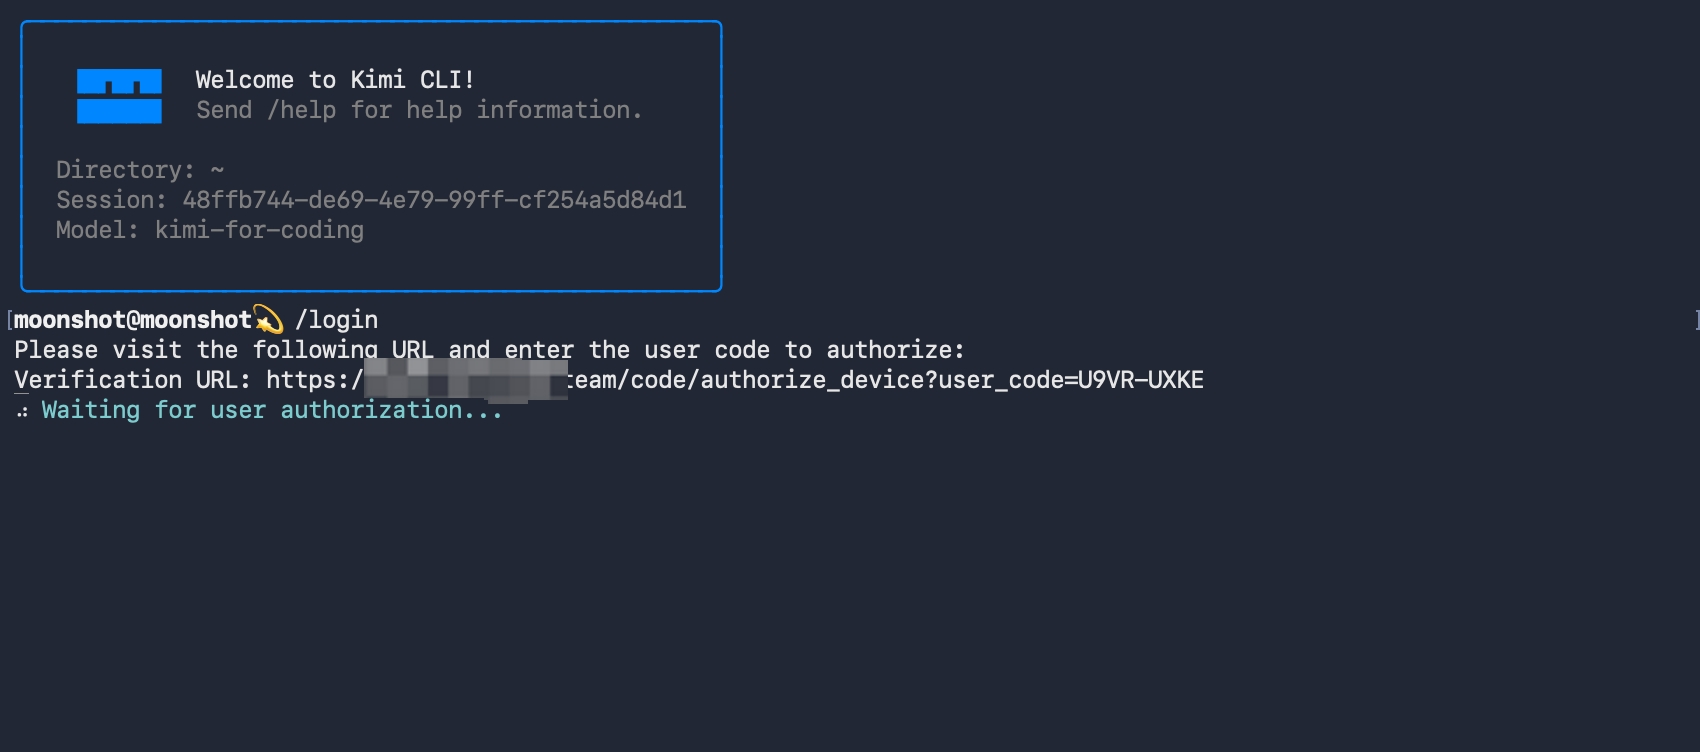
Task: Click the spinner icon before Waiting text
Action: (22, 411)
